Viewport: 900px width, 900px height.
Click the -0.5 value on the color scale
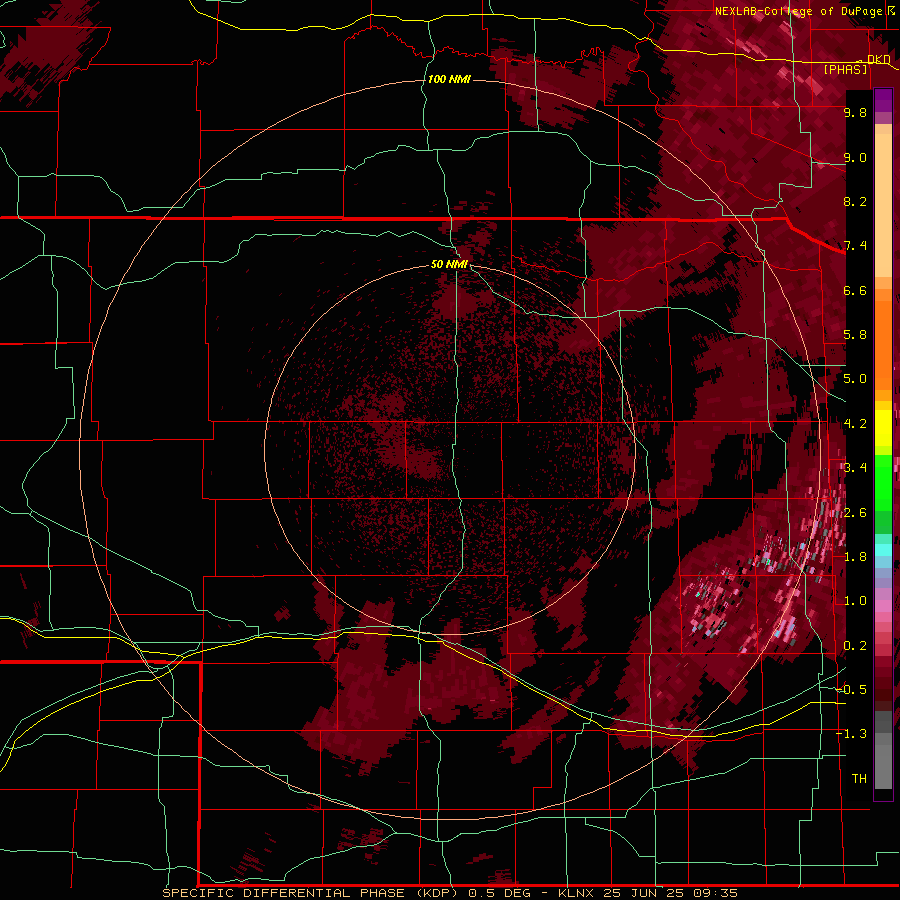tap(851, 690)
